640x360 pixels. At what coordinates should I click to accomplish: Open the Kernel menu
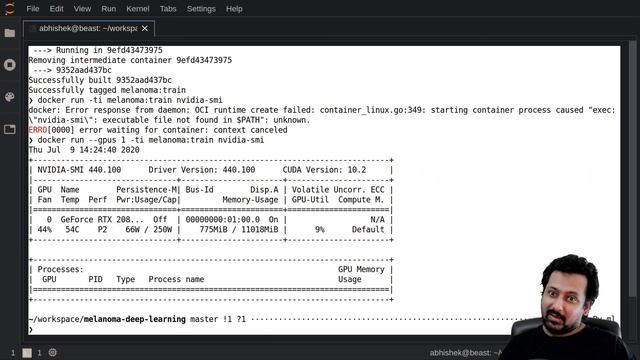(138, 9)
